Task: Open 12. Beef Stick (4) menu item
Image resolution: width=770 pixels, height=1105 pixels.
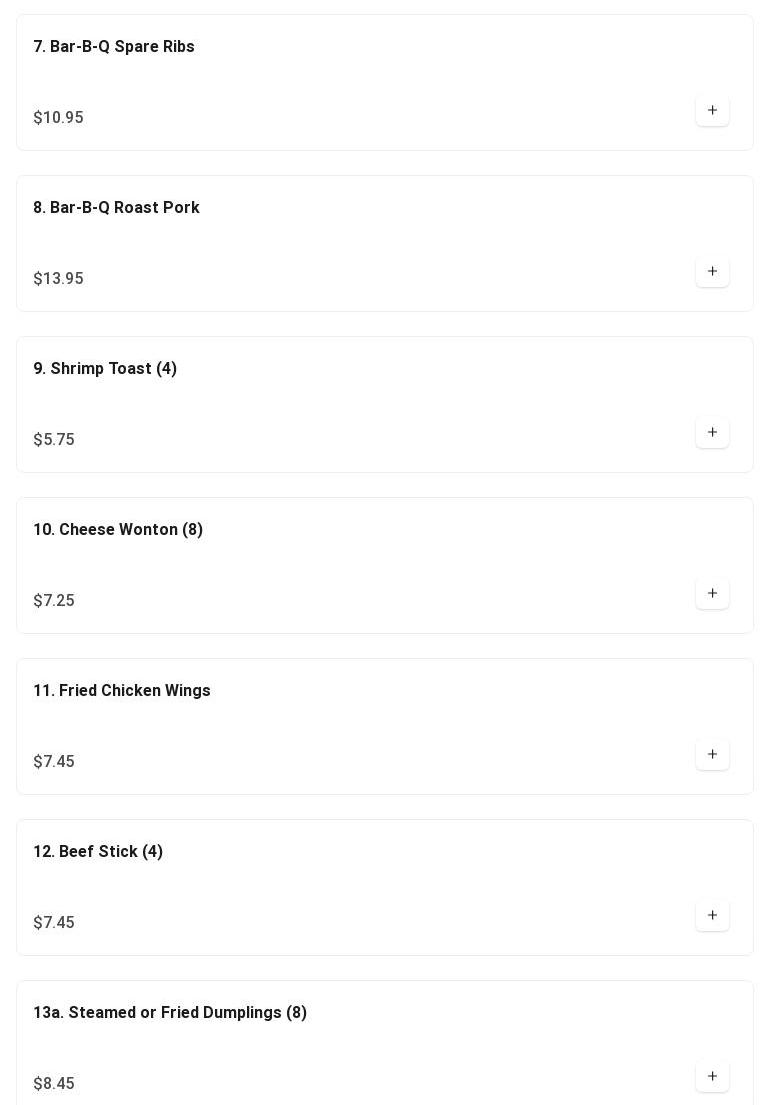Action: click(x=98, y=852)
